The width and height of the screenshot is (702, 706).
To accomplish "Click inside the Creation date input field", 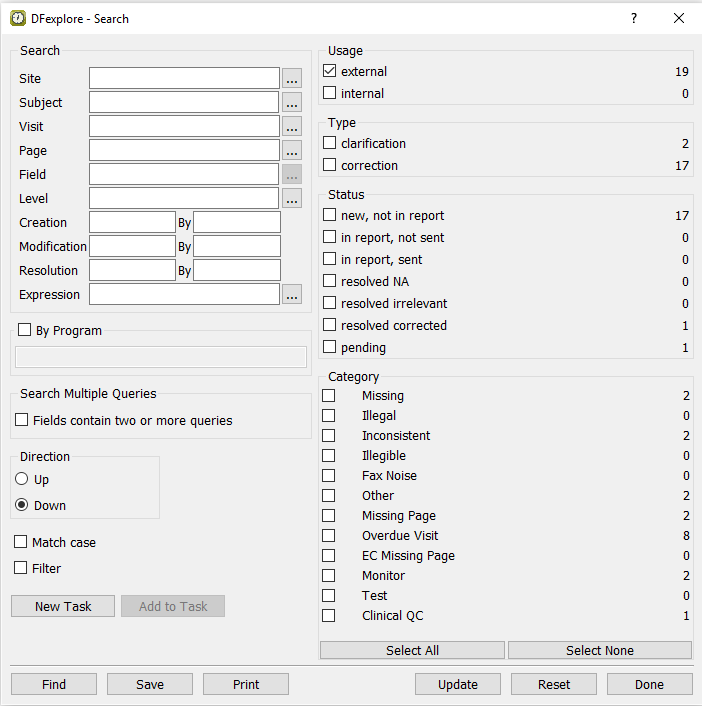I will [x=132, y=223].
